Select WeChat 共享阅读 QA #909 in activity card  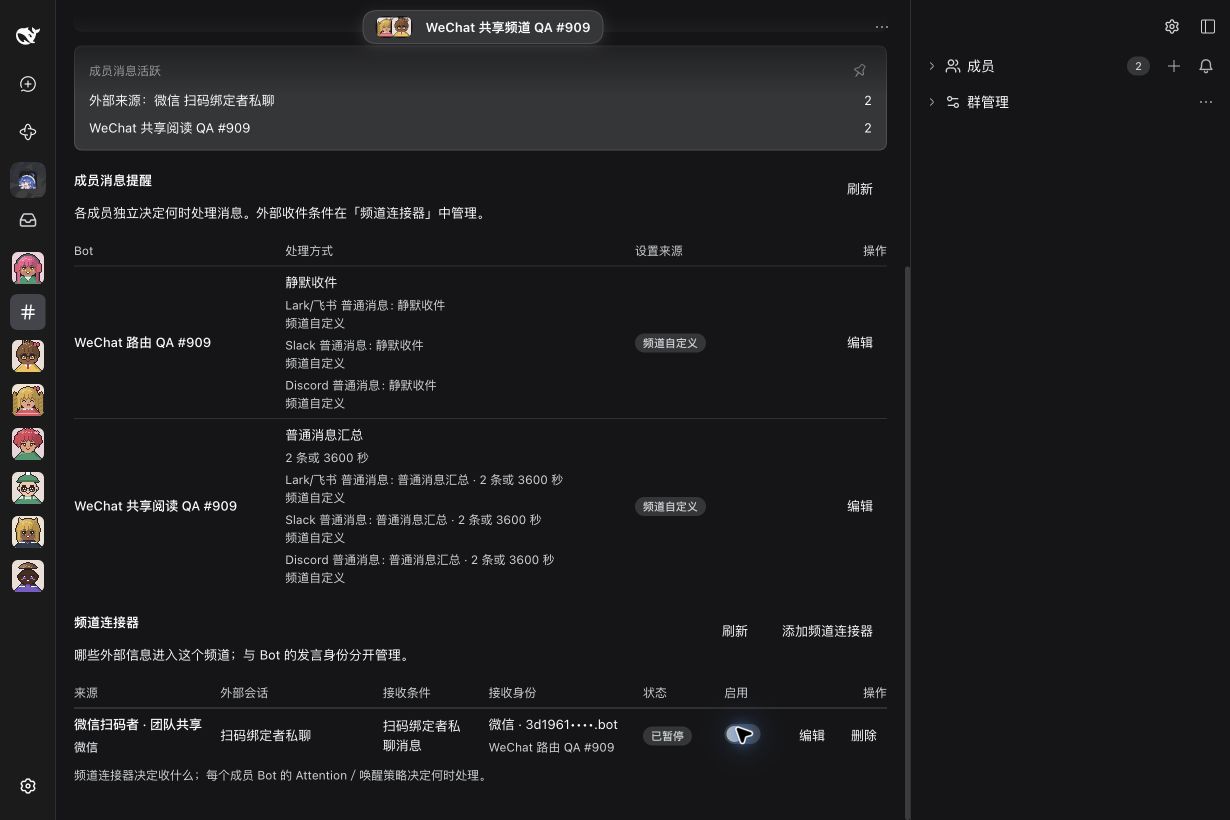(x=480, y=128)
